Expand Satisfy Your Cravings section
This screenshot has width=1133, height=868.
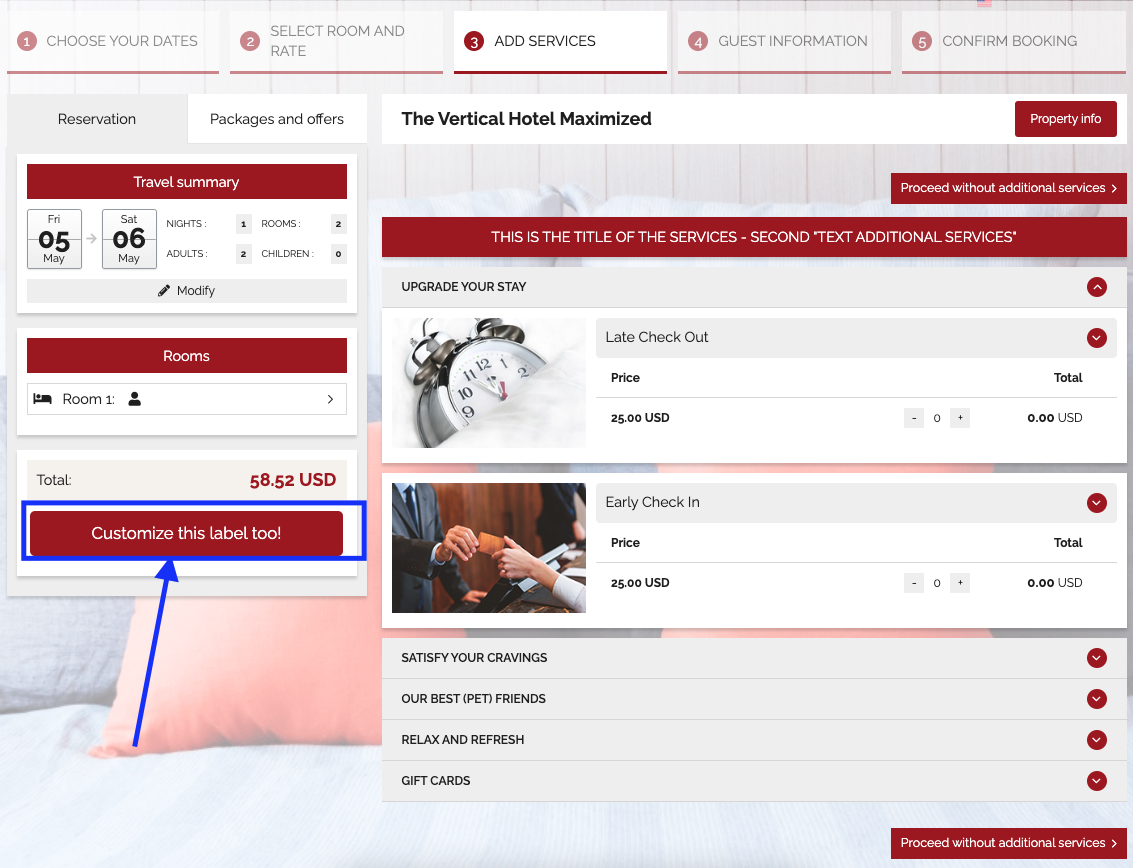point(754,658)
